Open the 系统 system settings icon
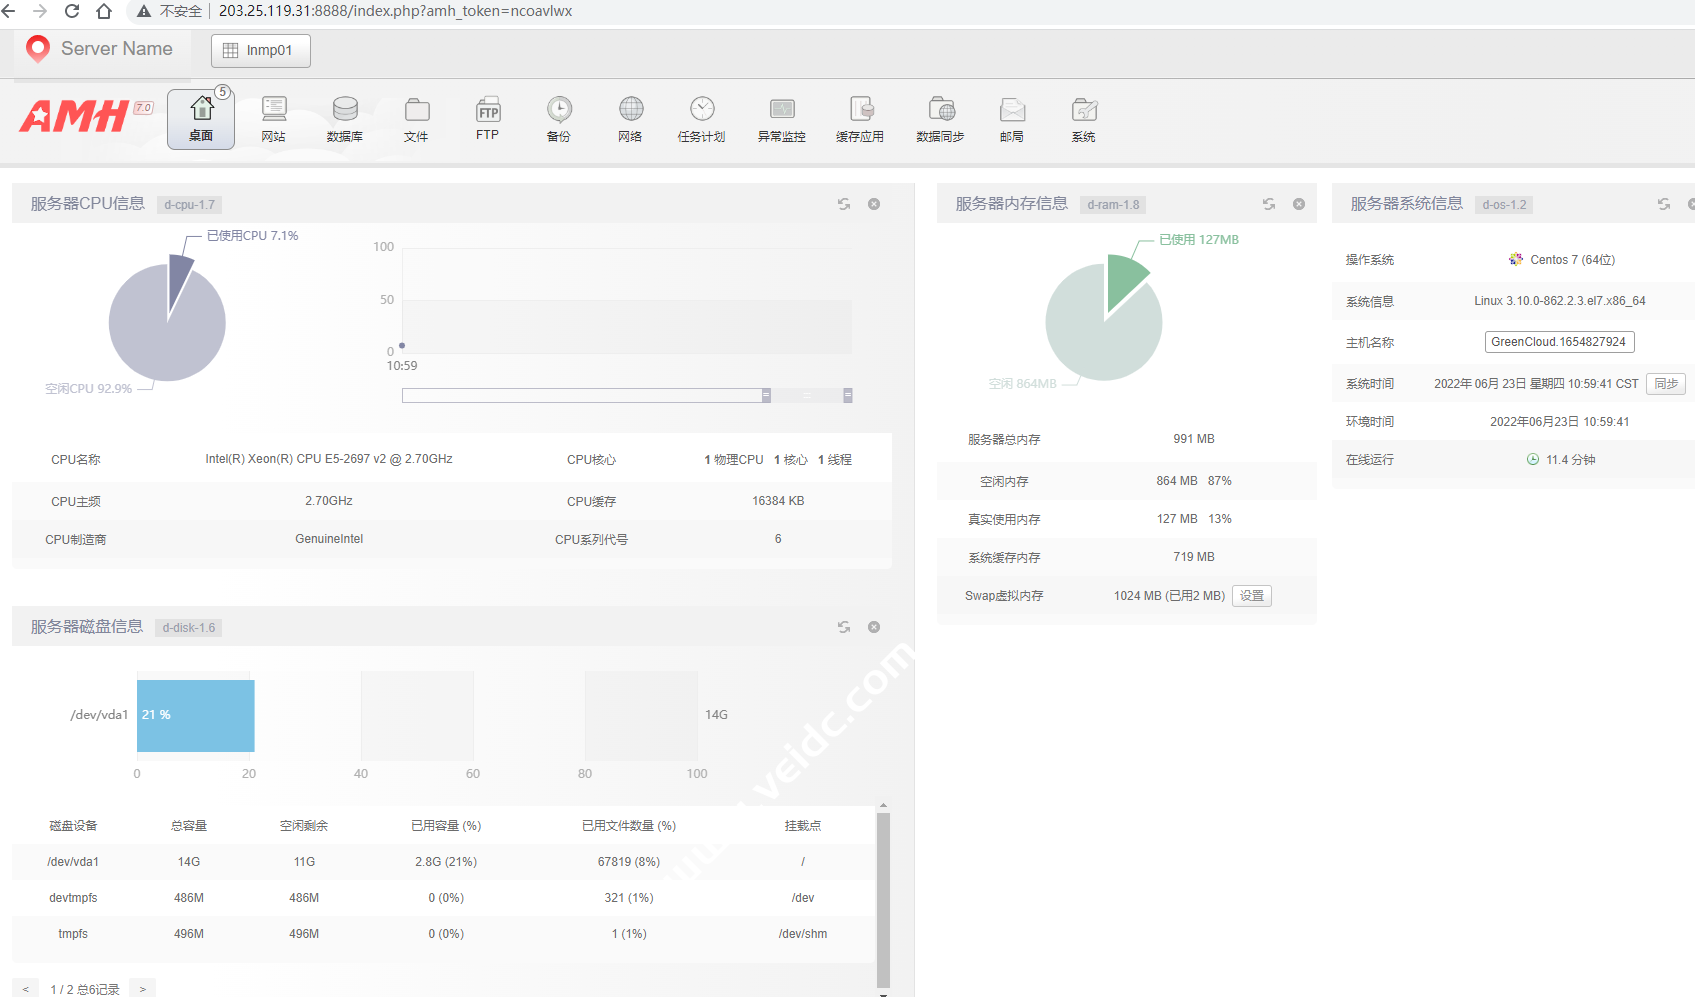 point(1084,118)
